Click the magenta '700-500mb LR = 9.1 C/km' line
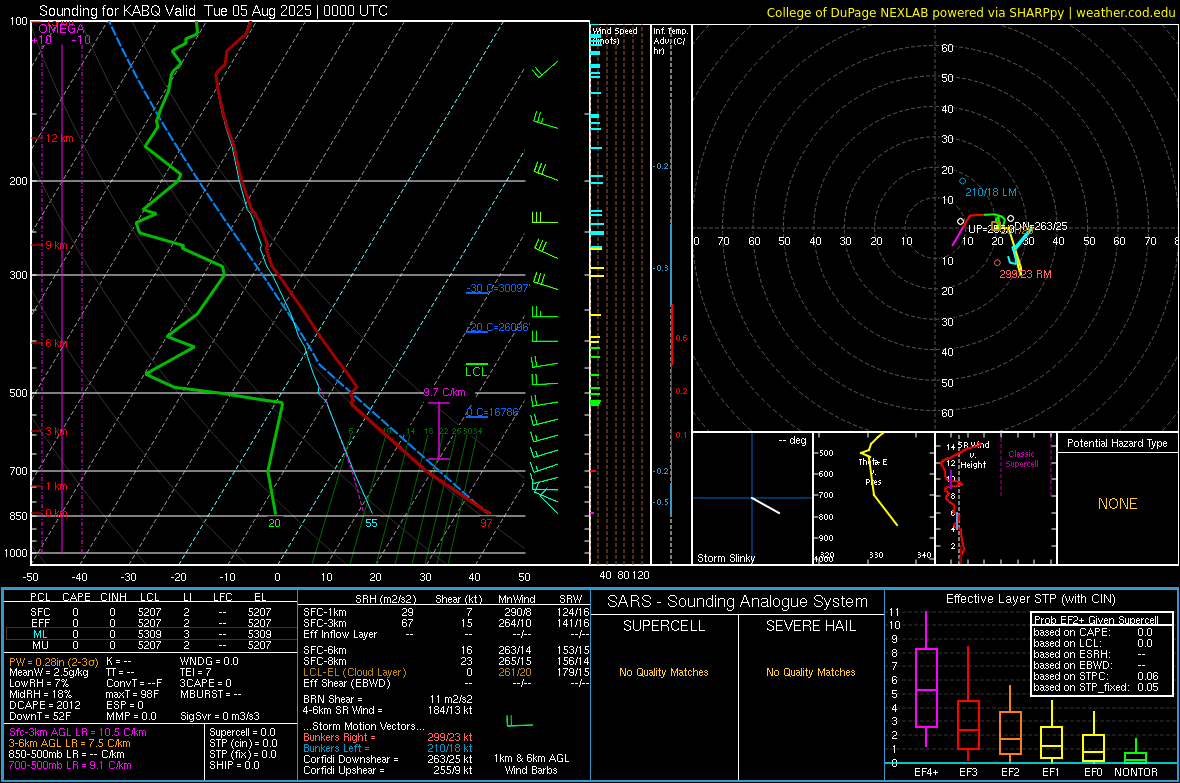The height and width of the screenshot is (783, 1180). point(69,765)
